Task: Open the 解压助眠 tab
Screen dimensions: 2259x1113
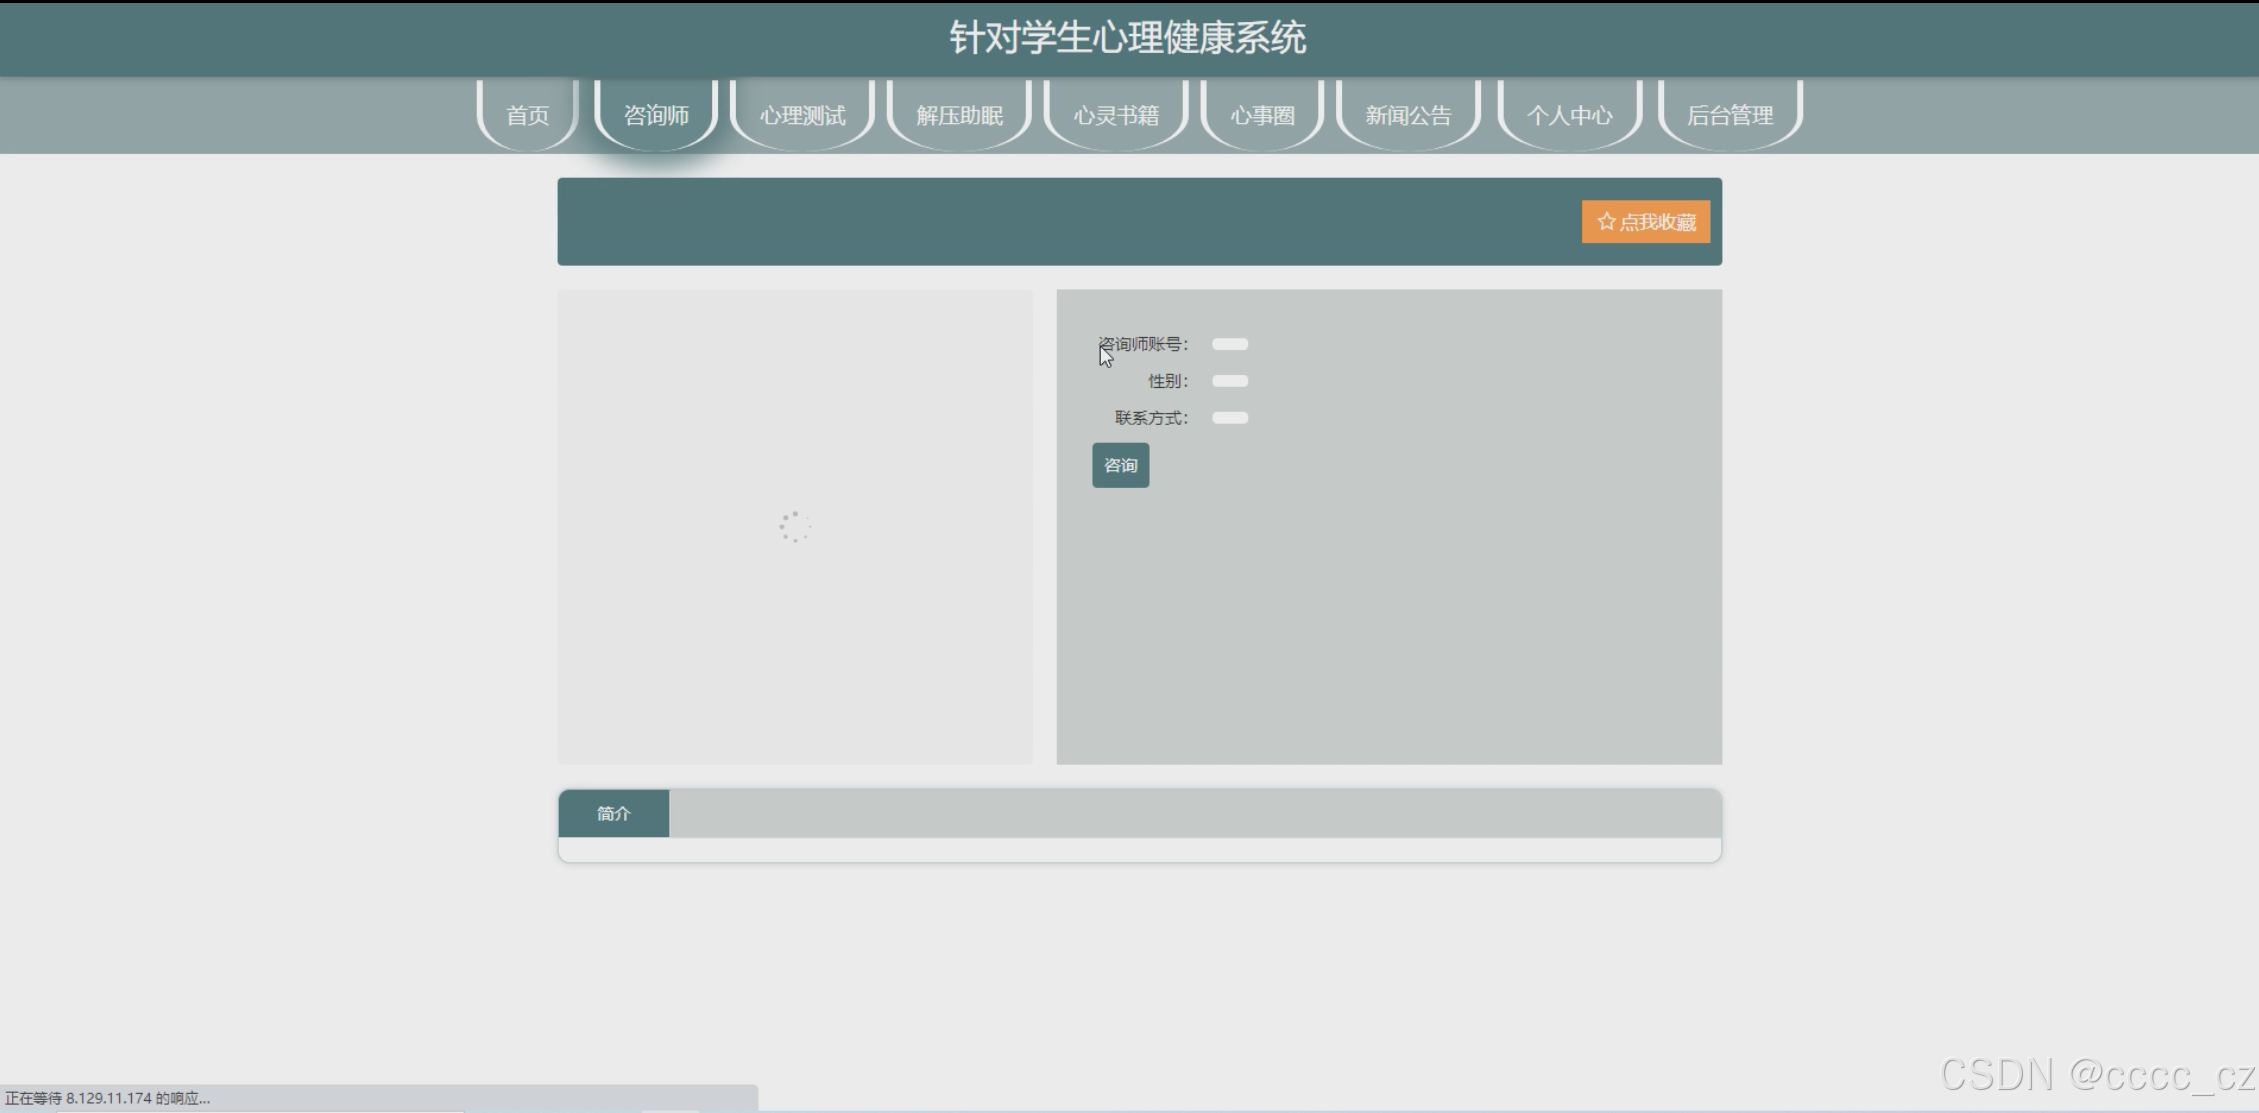Action: coord(959,115)
